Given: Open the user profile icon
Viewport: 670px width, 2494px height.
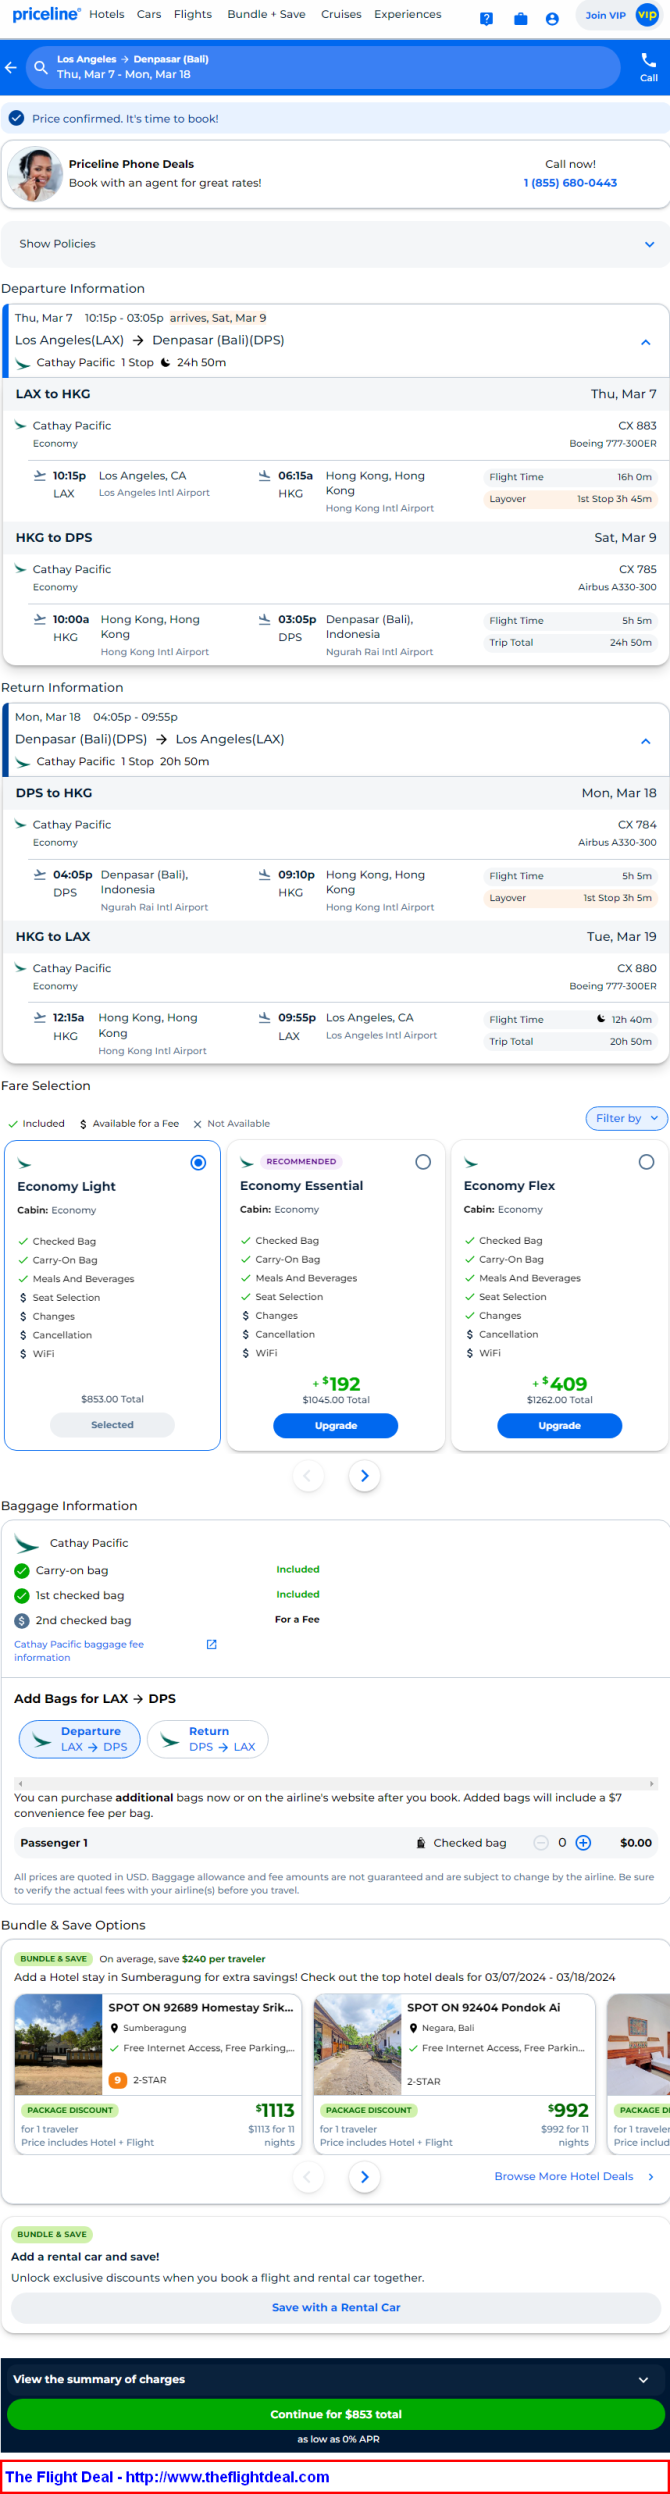Looking at the screenshot, I should click(552, 18).
